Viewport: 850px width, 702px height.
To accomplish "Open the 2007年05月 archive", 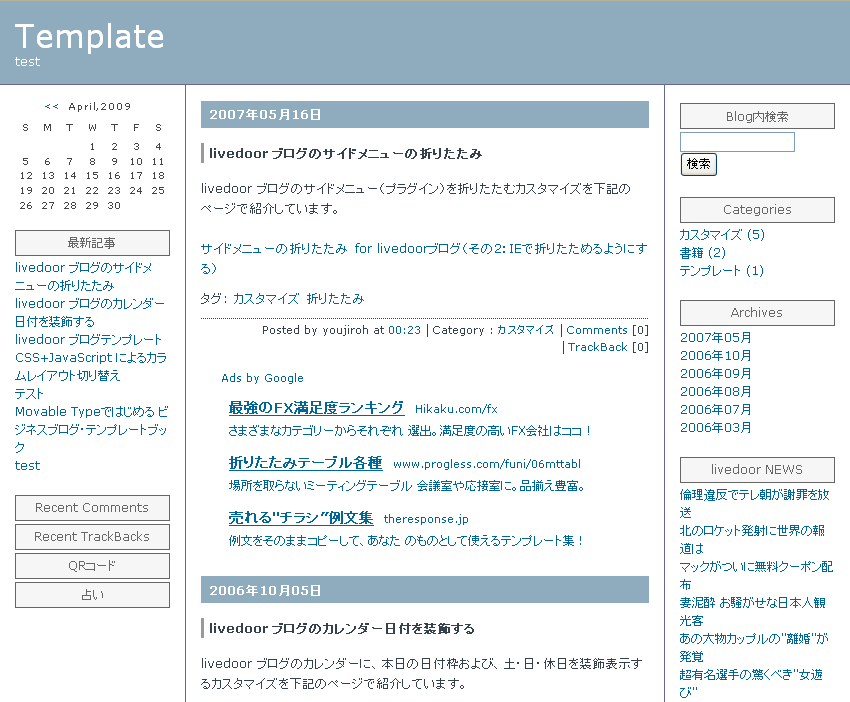I will [716, 338].
